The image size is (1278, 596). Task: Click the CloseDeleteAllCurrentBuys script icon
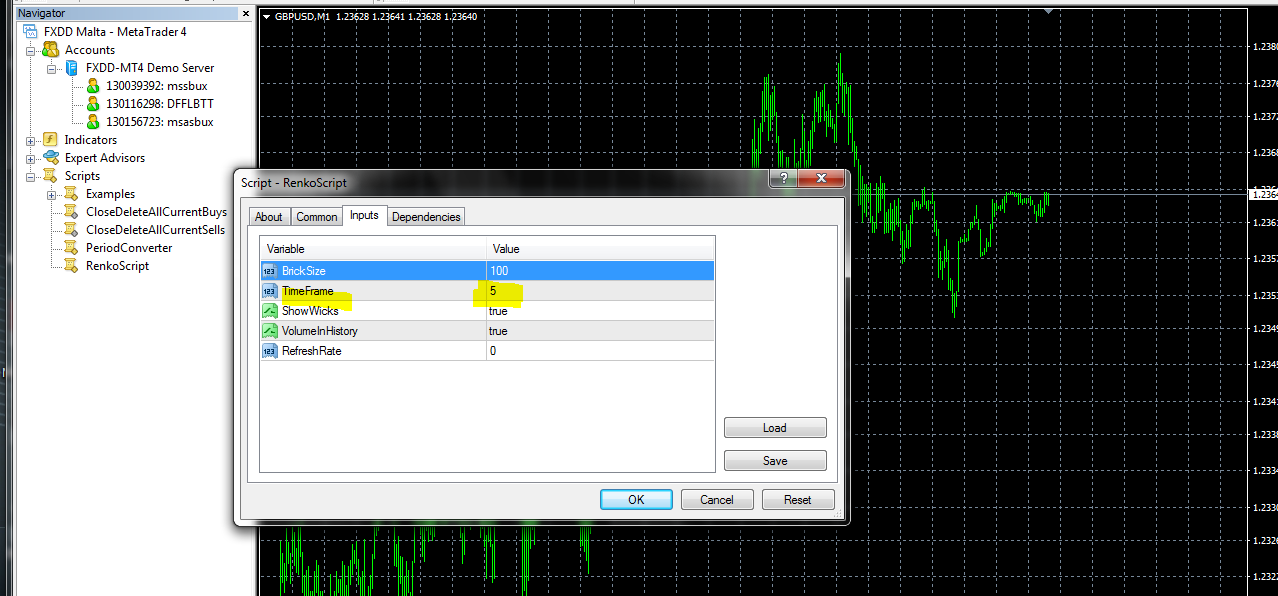point(70,212)
